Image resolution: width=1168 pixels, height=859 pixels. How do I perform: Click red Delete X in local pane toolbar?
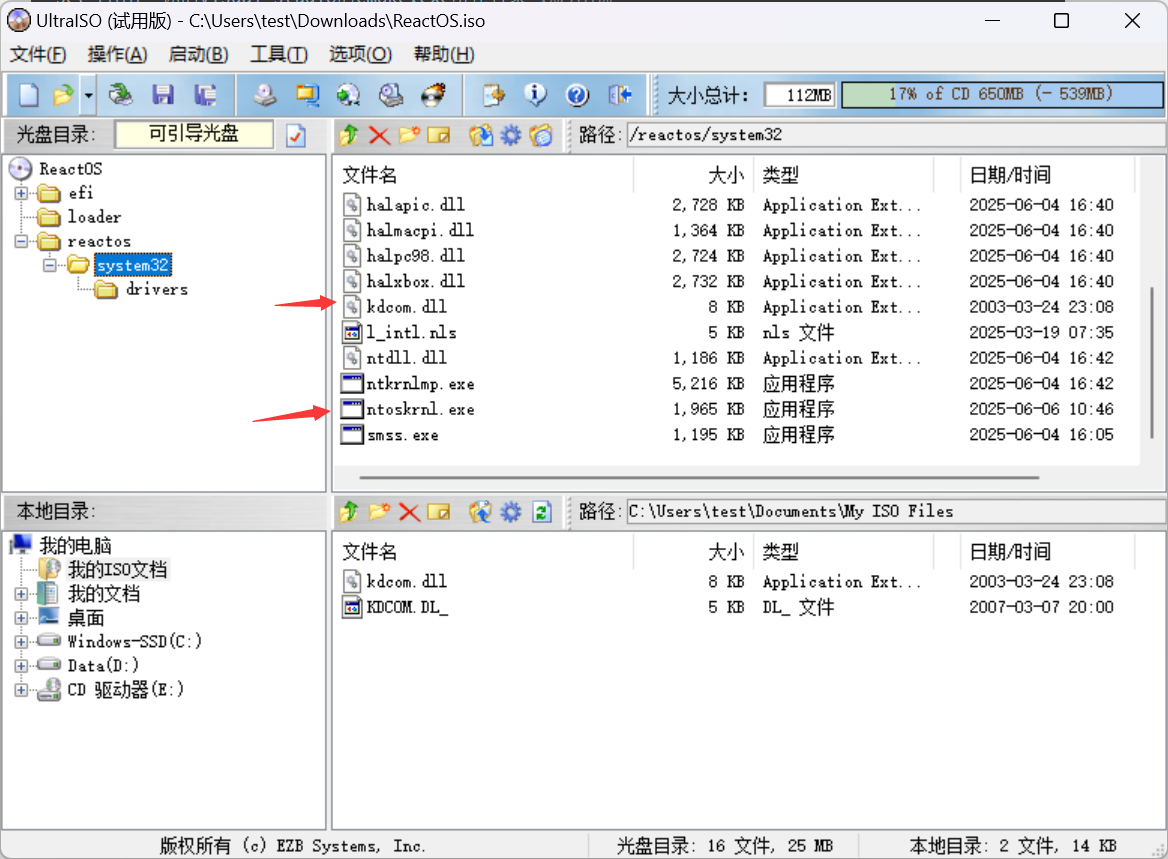click(409, 512)
